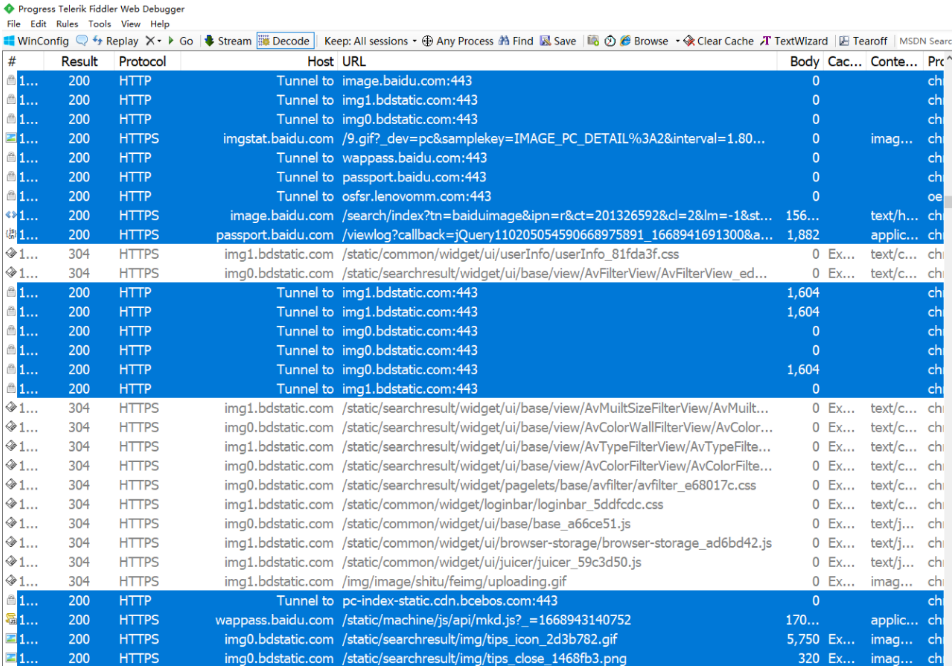Click the HTML icon of image.baidu.com search/index row
The width and height of the screenshot is (952, 670).
(x=10, y=215)
